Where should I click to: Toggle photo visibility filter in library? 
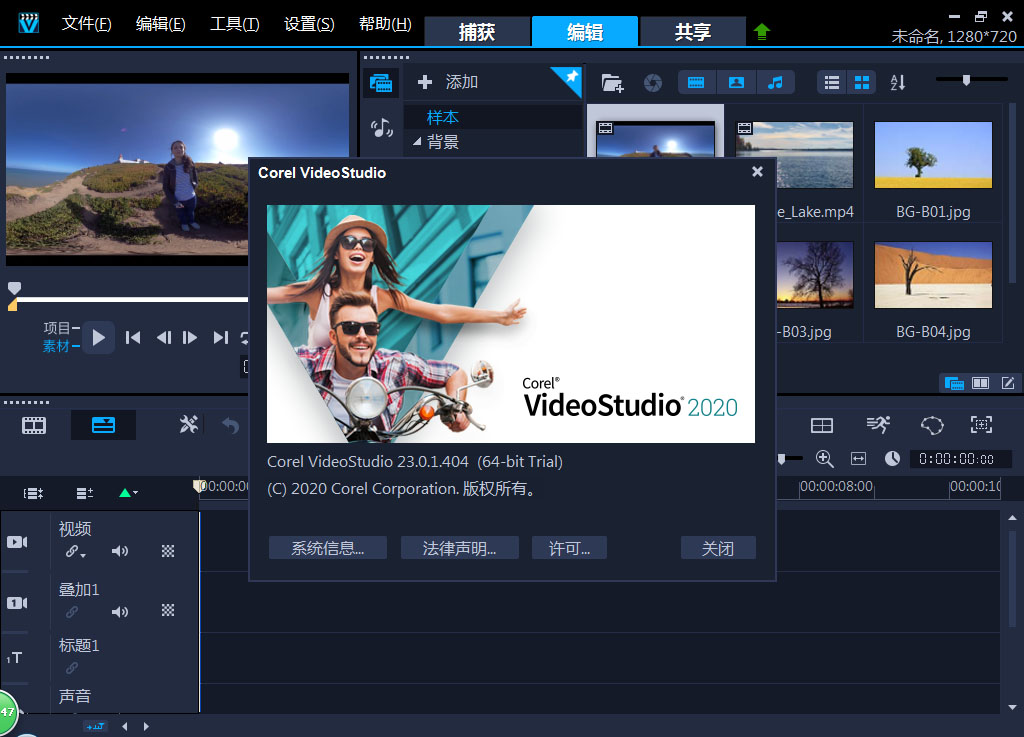736,82
